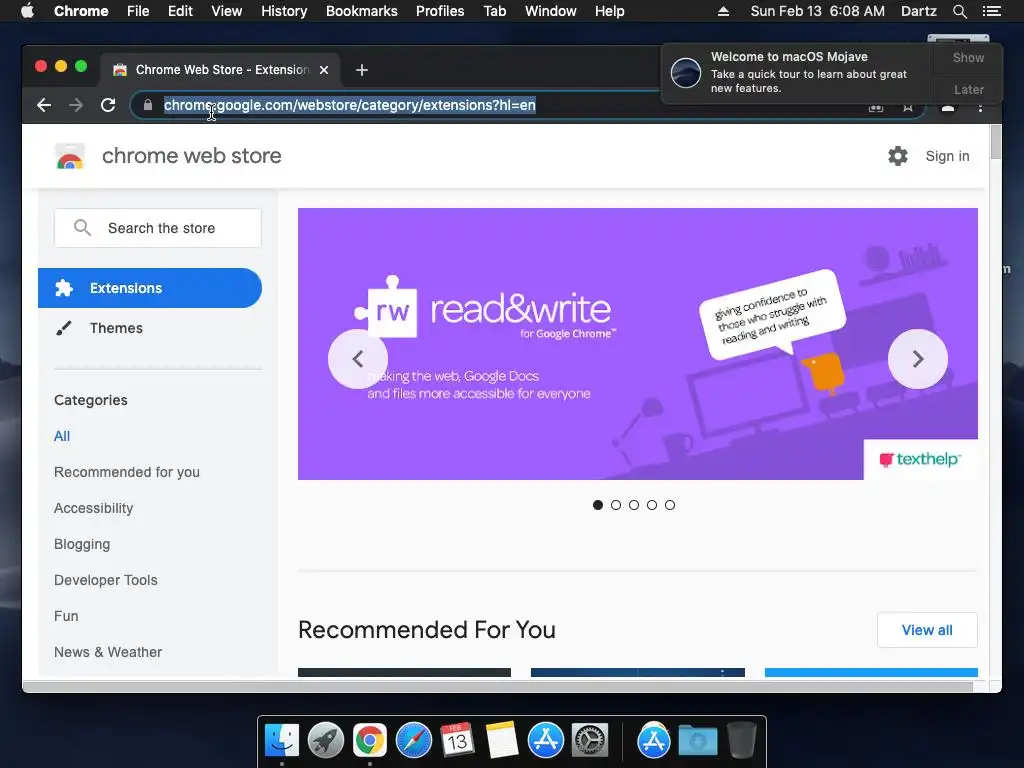Select first carousel dot indicator
The width and height of the screenshot is (1024, 768).
598,505
